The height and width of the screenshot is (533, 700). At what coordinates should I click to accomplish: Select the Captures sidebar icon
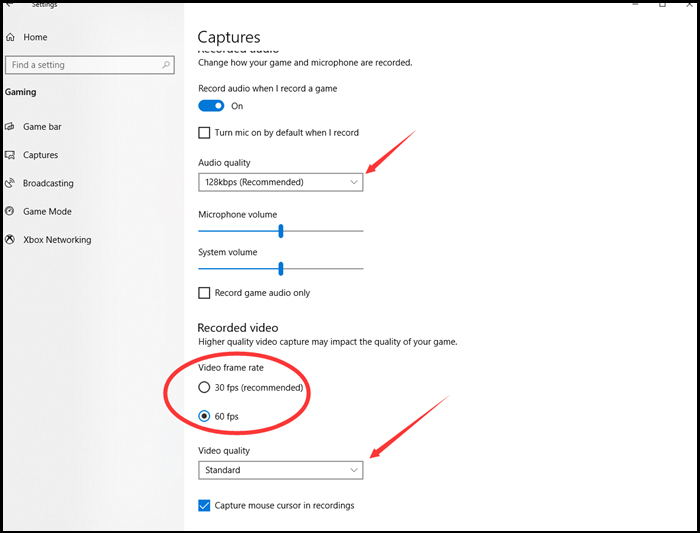[11, 155]
